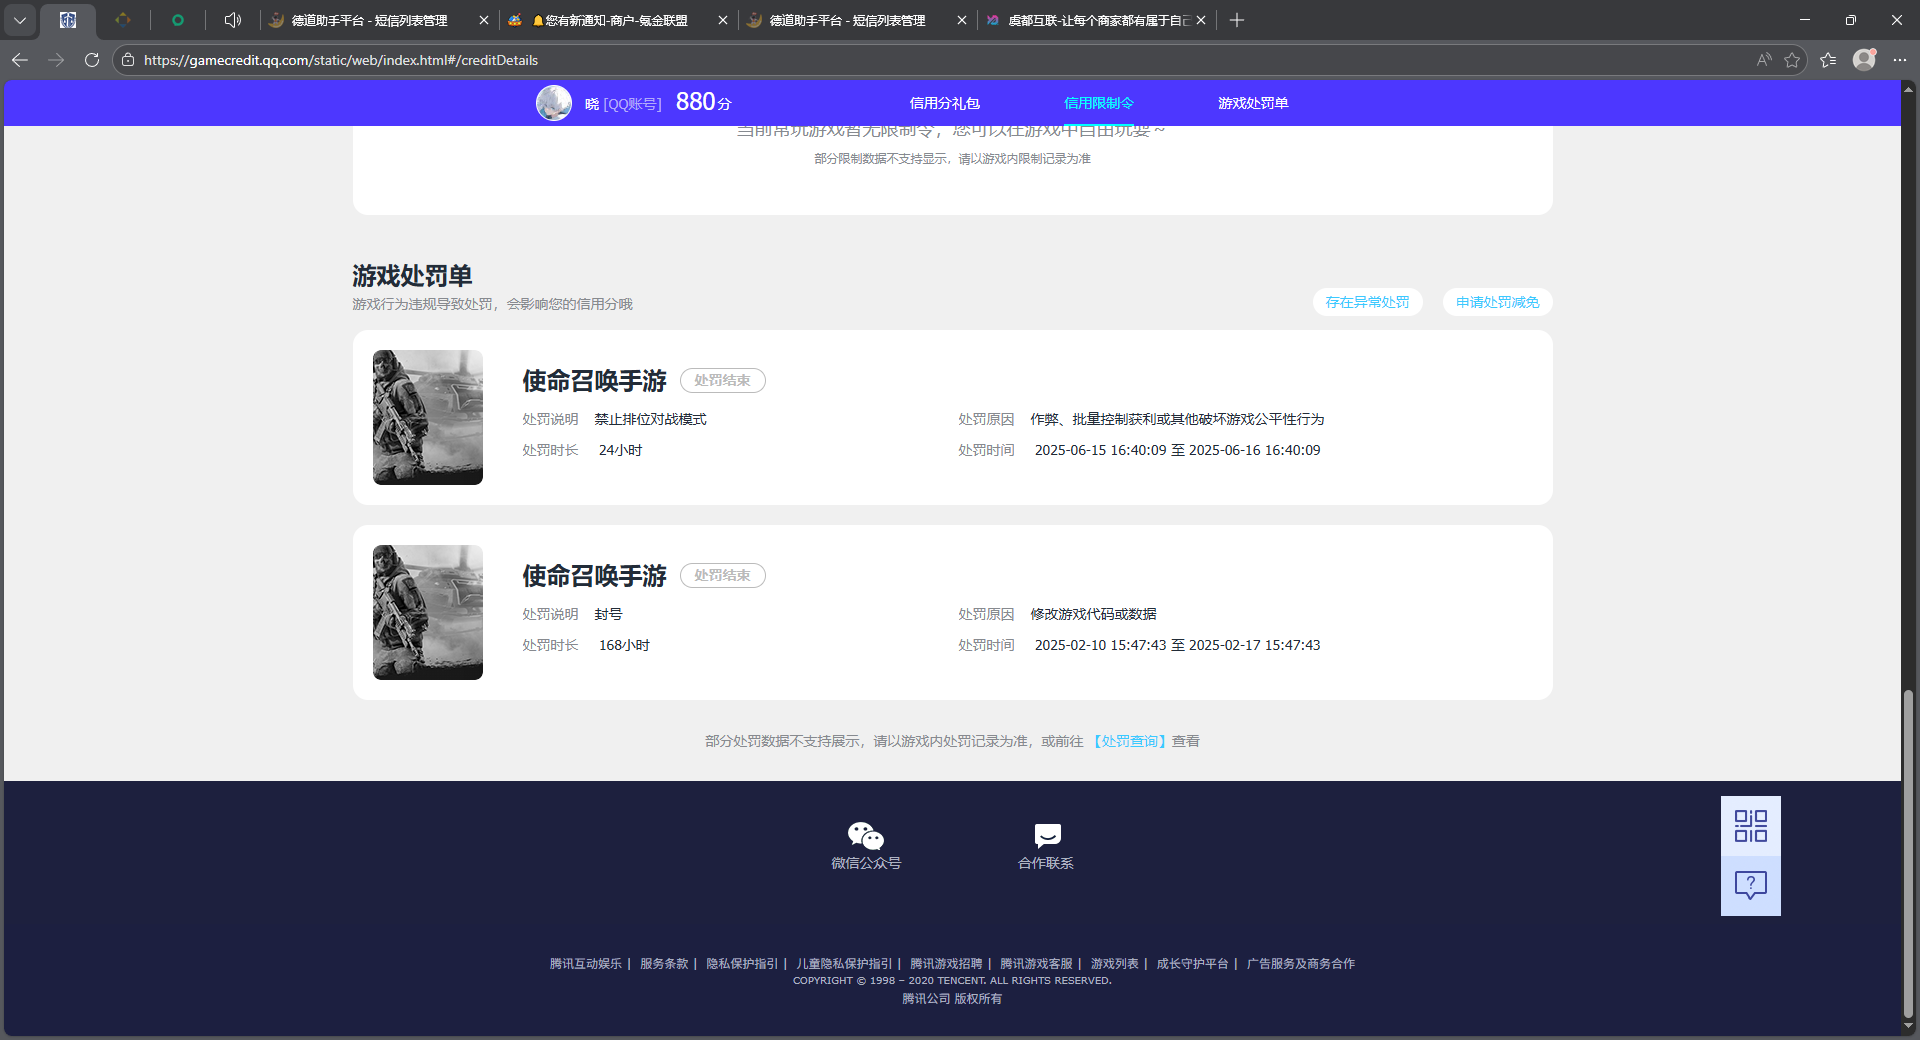Click the 存在异常处罚 button
The height and width of the screenshot is (1040, 1920).
click(x=1367, y=302)
